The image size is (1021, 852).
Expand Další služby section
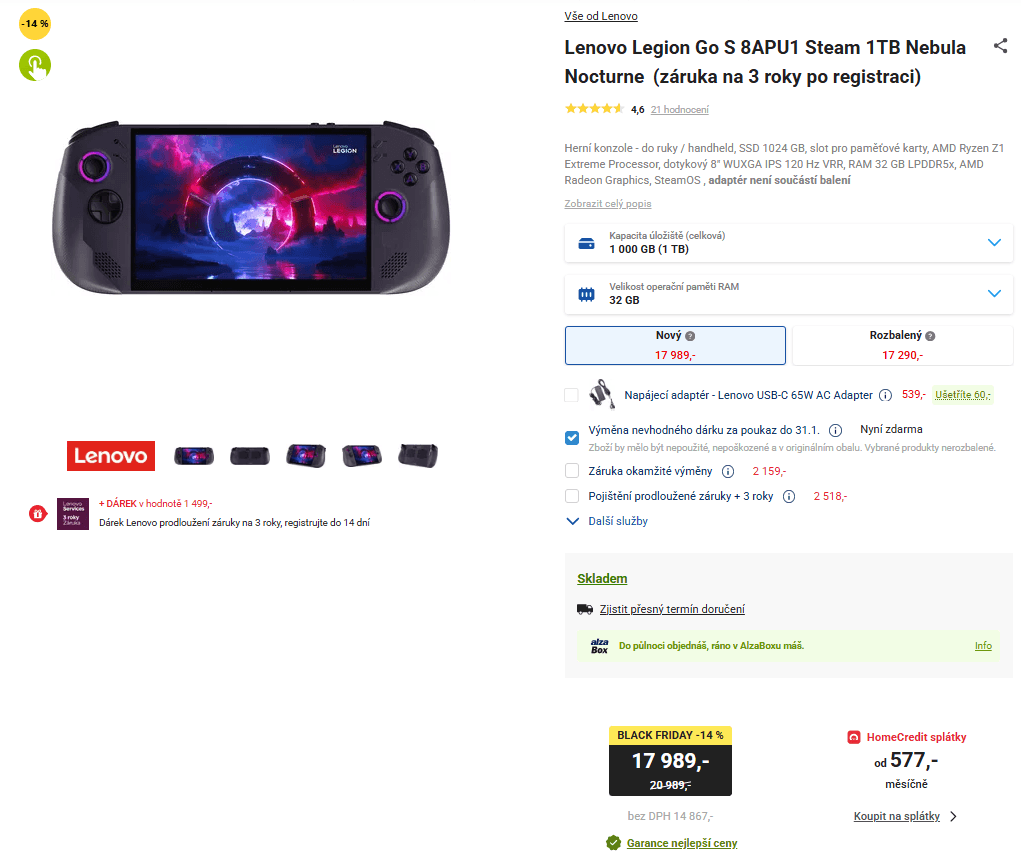[x=608, y=521]
